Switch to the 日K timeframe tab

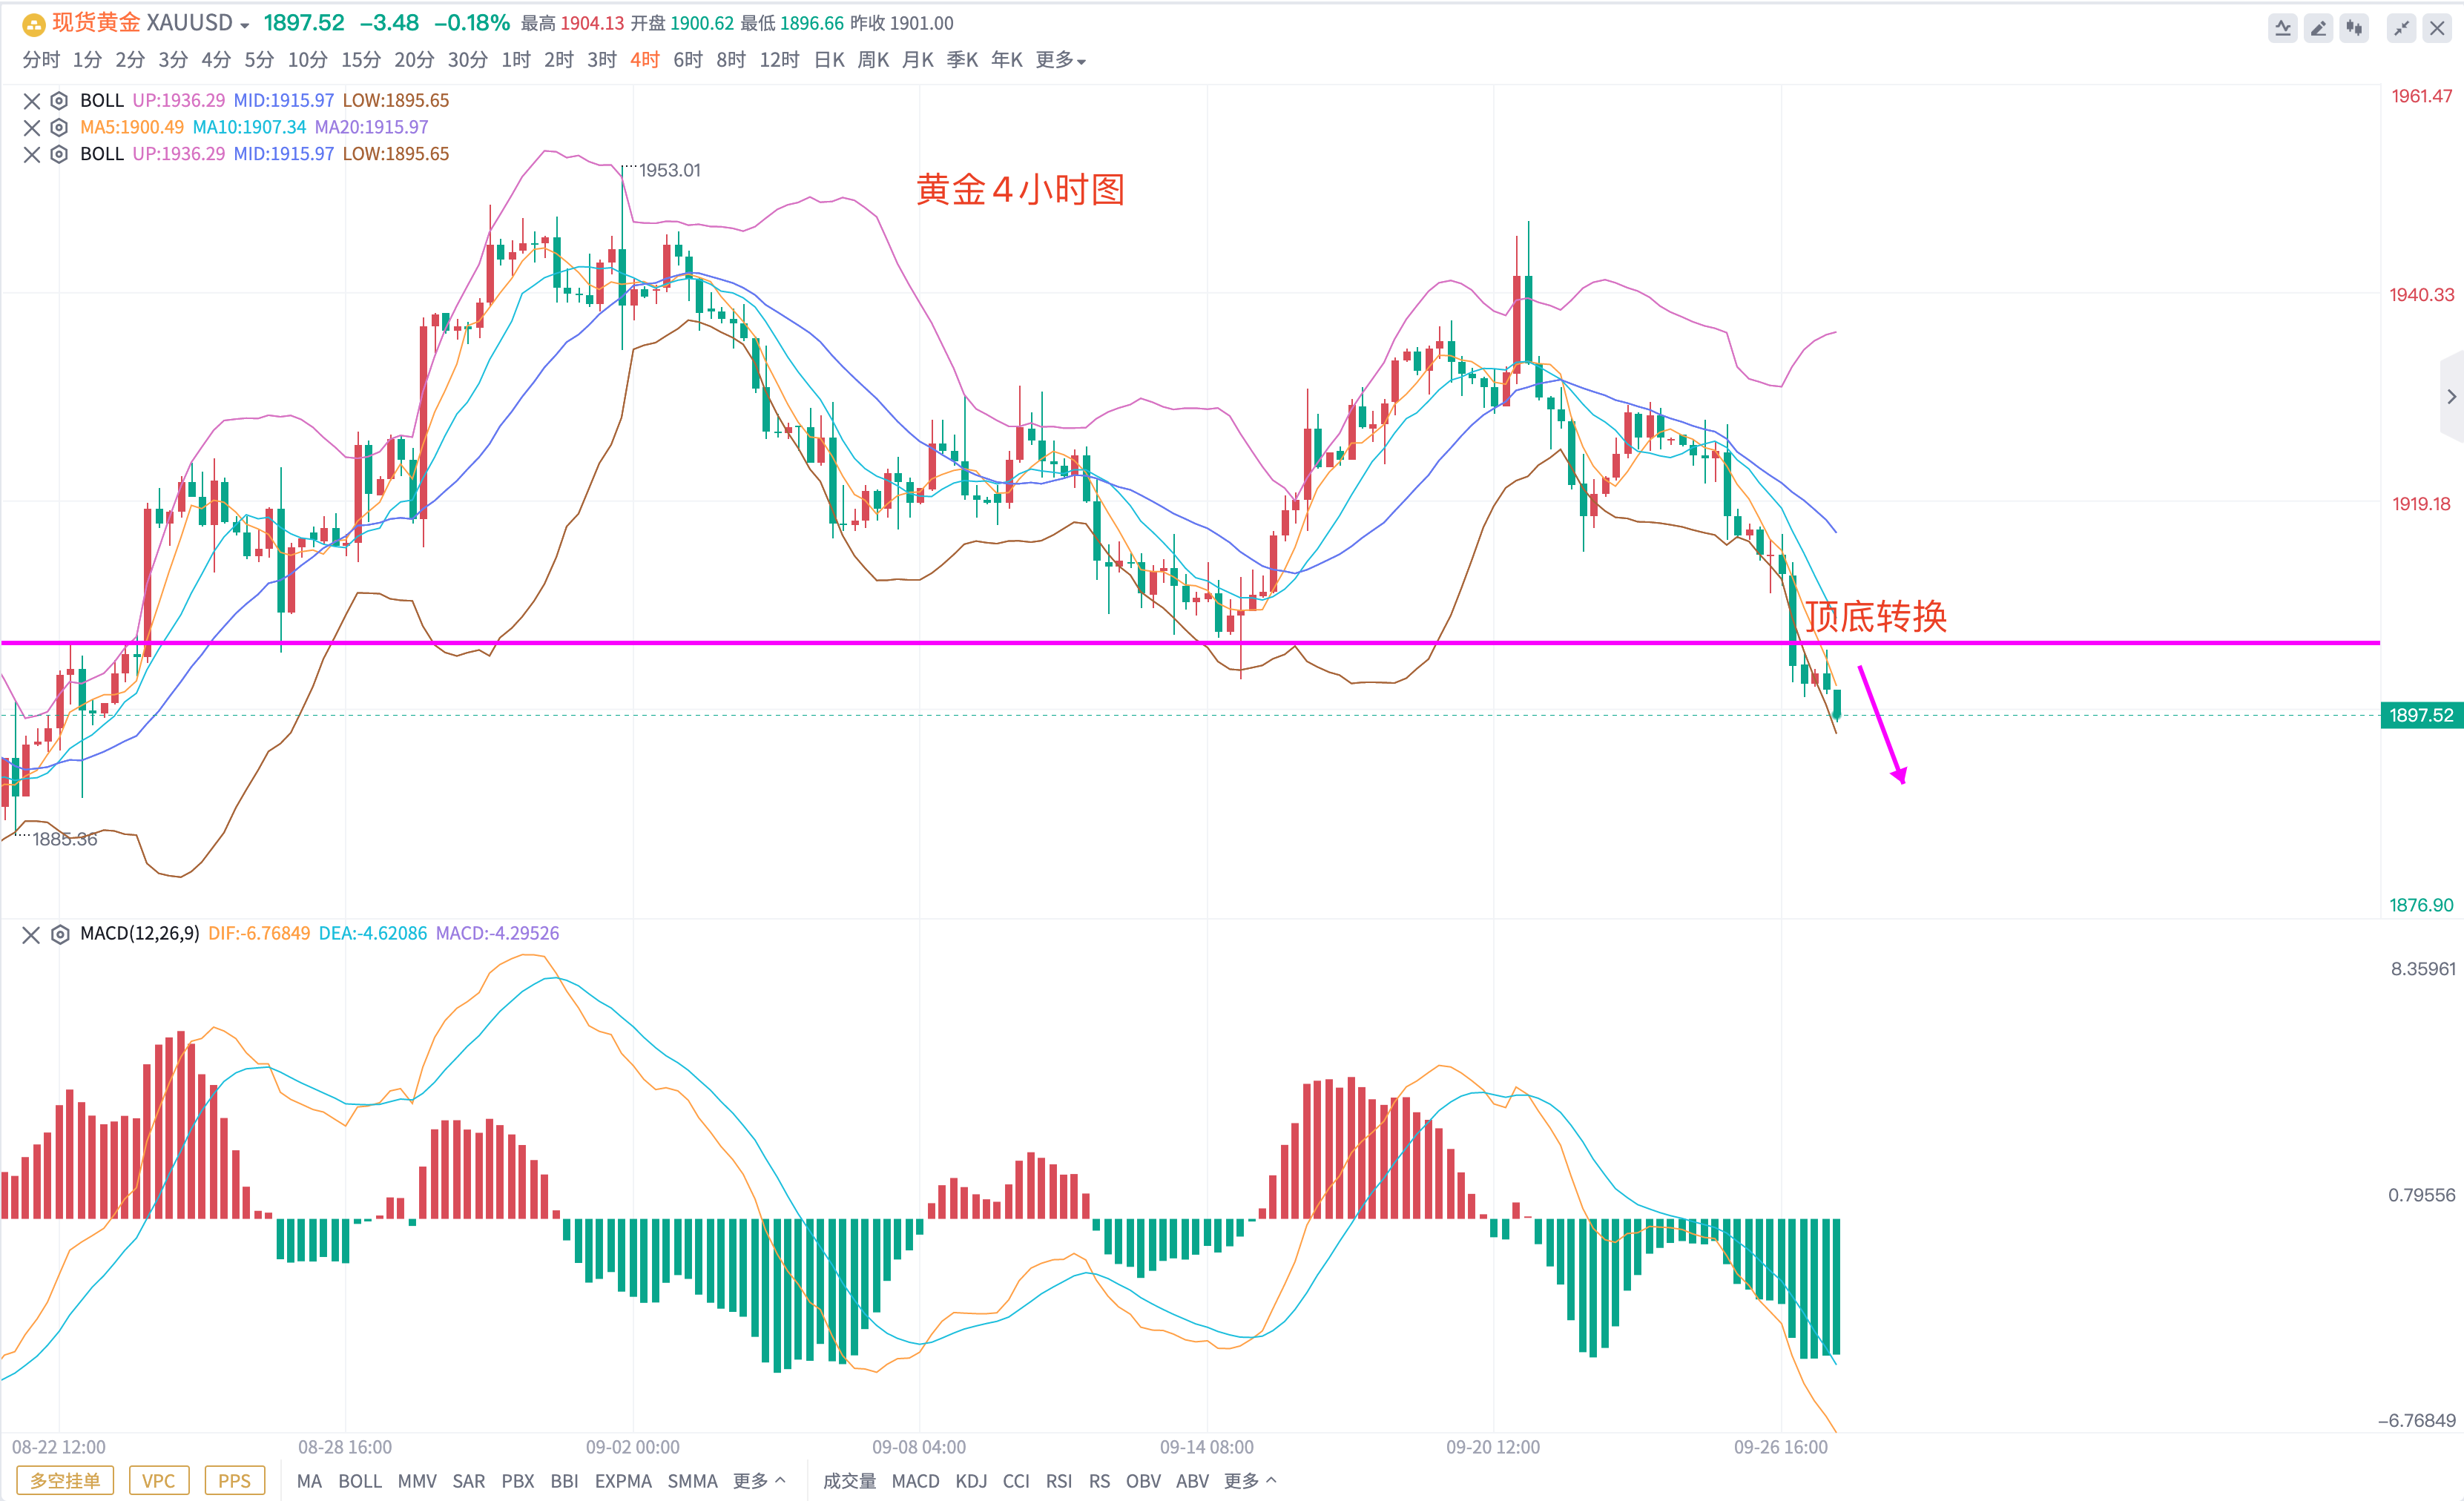tap(829, 60)
